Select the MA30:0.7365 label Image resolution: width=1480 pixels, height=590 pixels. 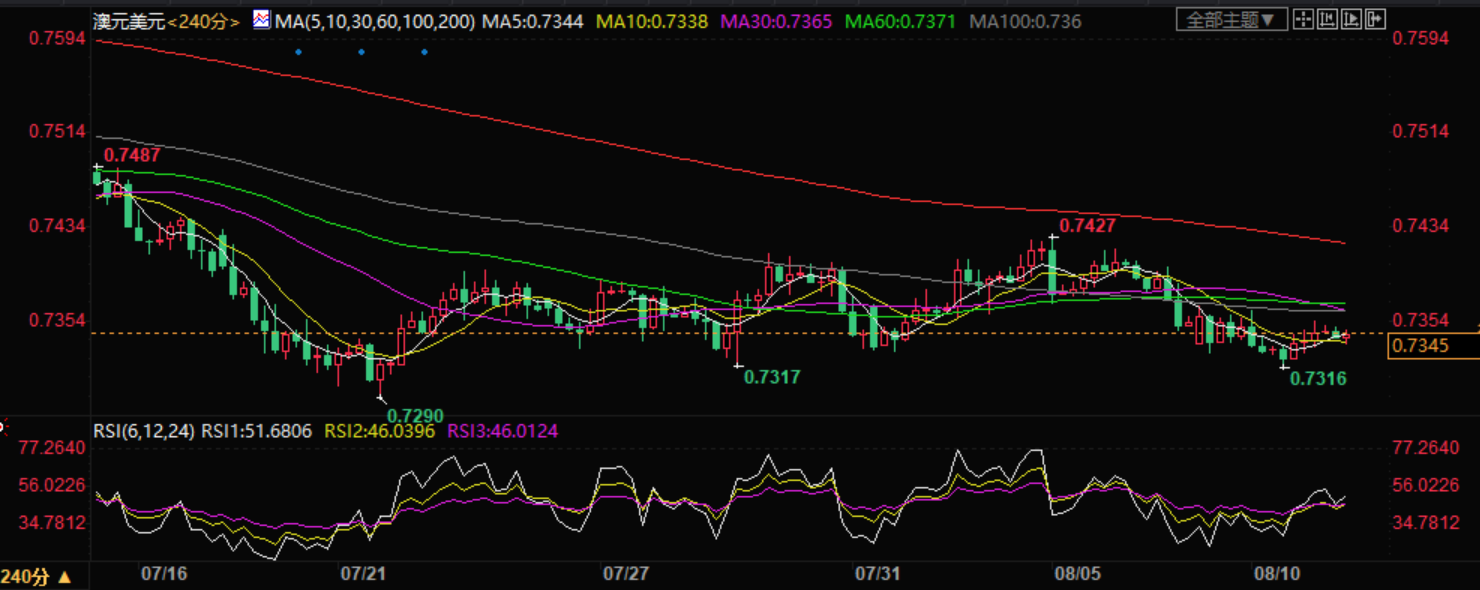click(776, 20)
